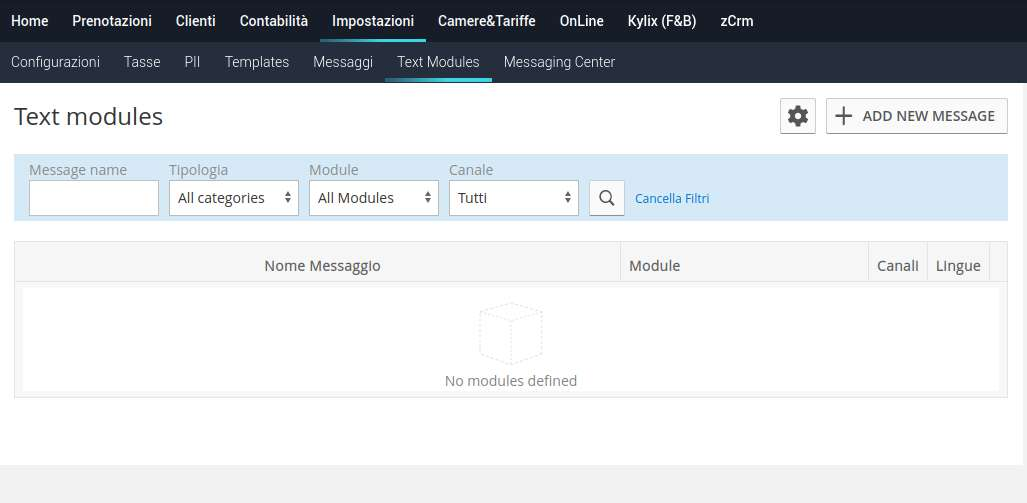This screenshot has width=1027, height=503.
Task: Open the Canale Tutti dropdown
Action: pyautogui.click(x=514, y=198)
